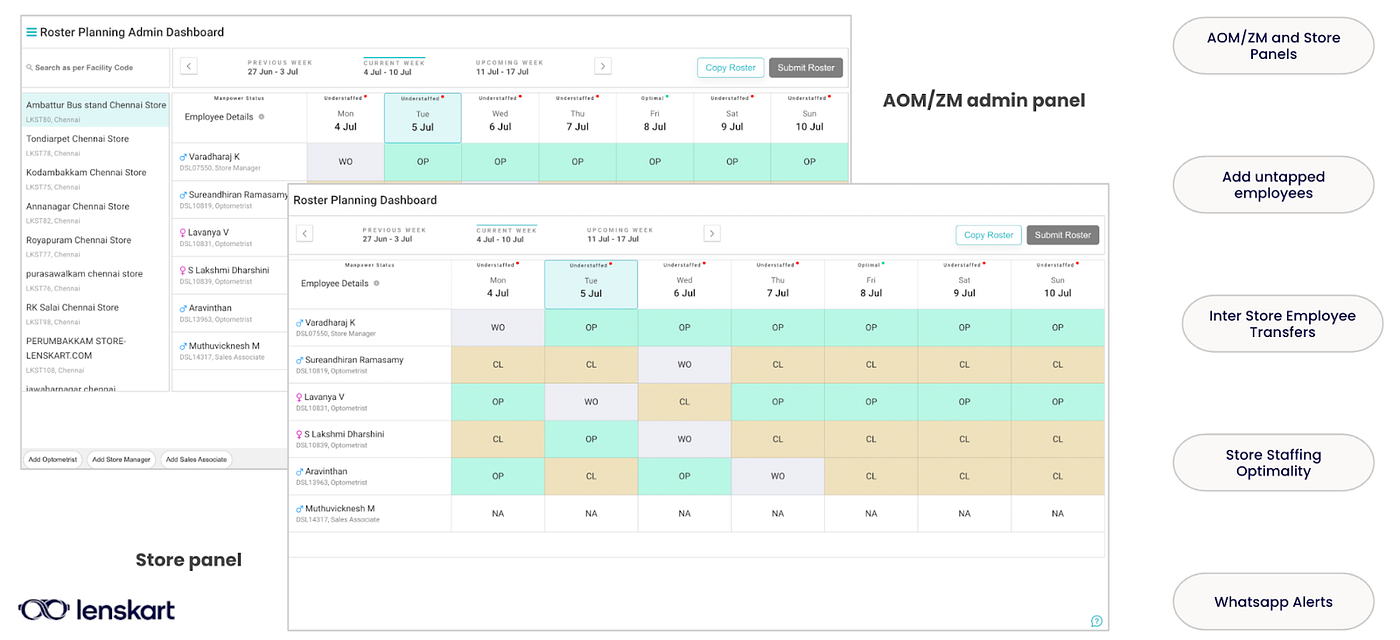Screen dimensions: 1400x640
Task: Click Add Optometrist button
Action: (53, 460)
